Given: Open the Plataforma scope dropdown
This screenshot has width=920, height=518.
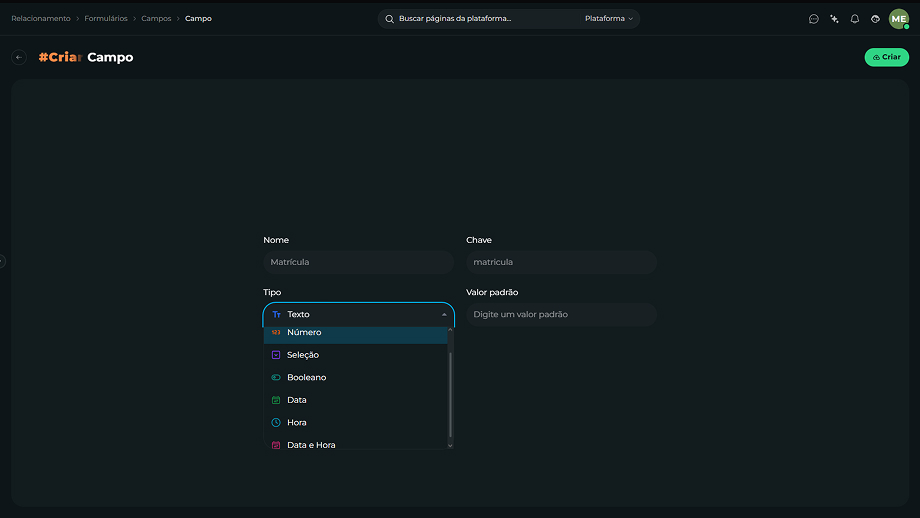Looking at the screenshot, I should (x=608, y=19).
